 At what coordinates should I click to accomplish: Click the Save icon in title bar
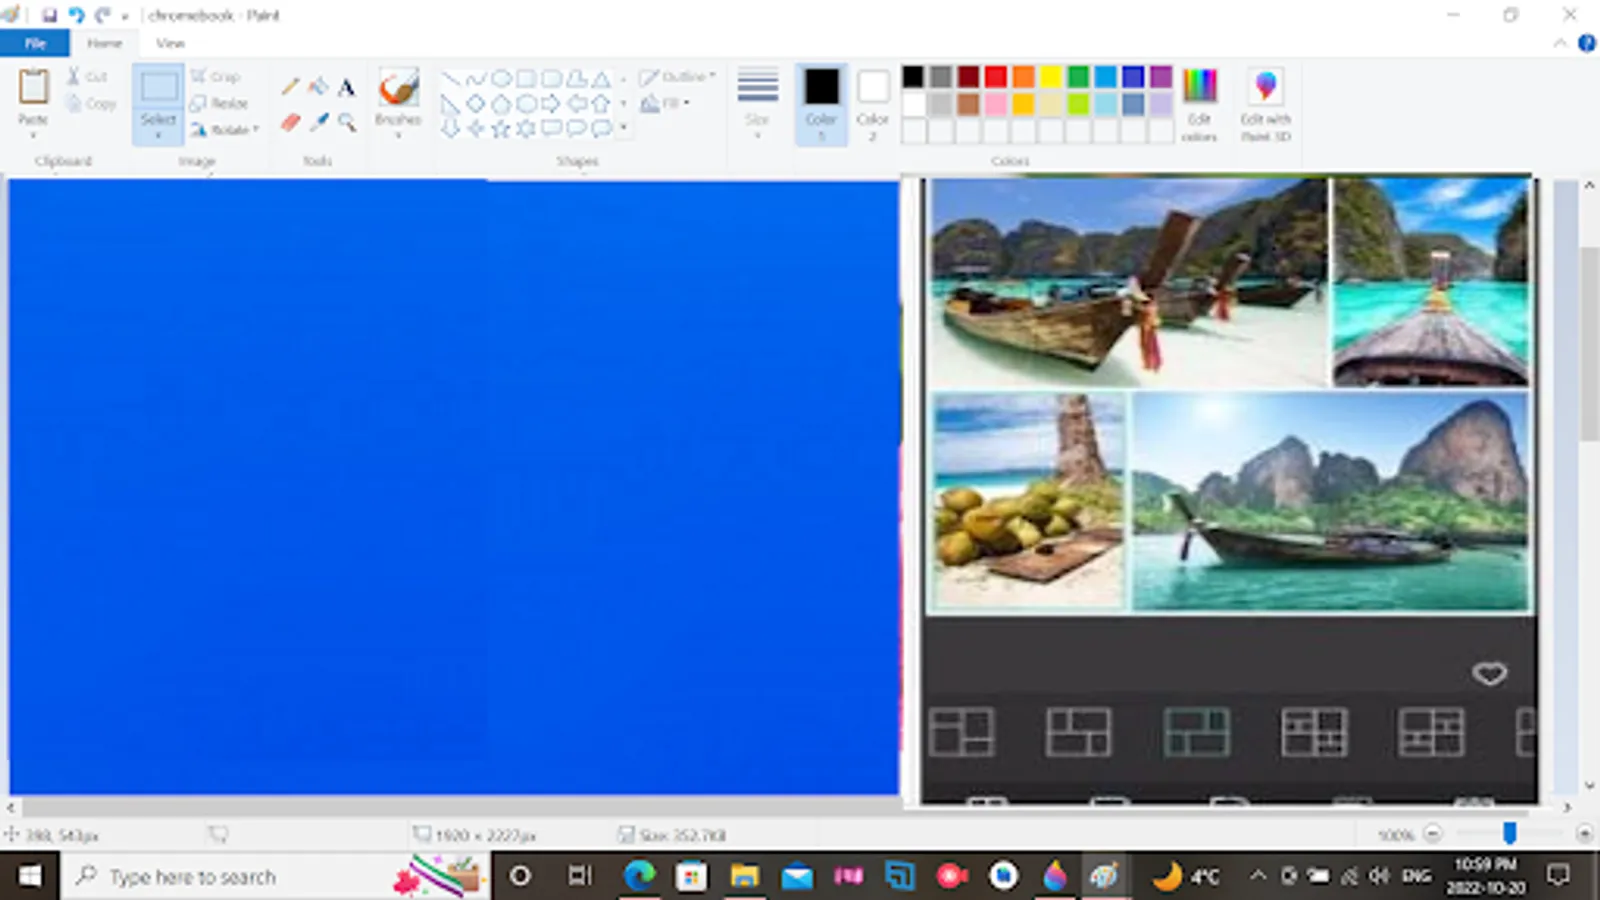(49, 15)
